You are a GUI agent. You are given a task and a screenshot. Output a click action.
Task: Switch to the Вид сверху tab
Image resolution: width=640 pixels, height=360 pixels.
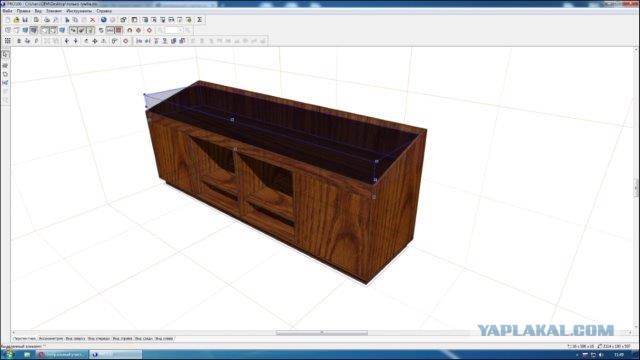coord(76,338)
